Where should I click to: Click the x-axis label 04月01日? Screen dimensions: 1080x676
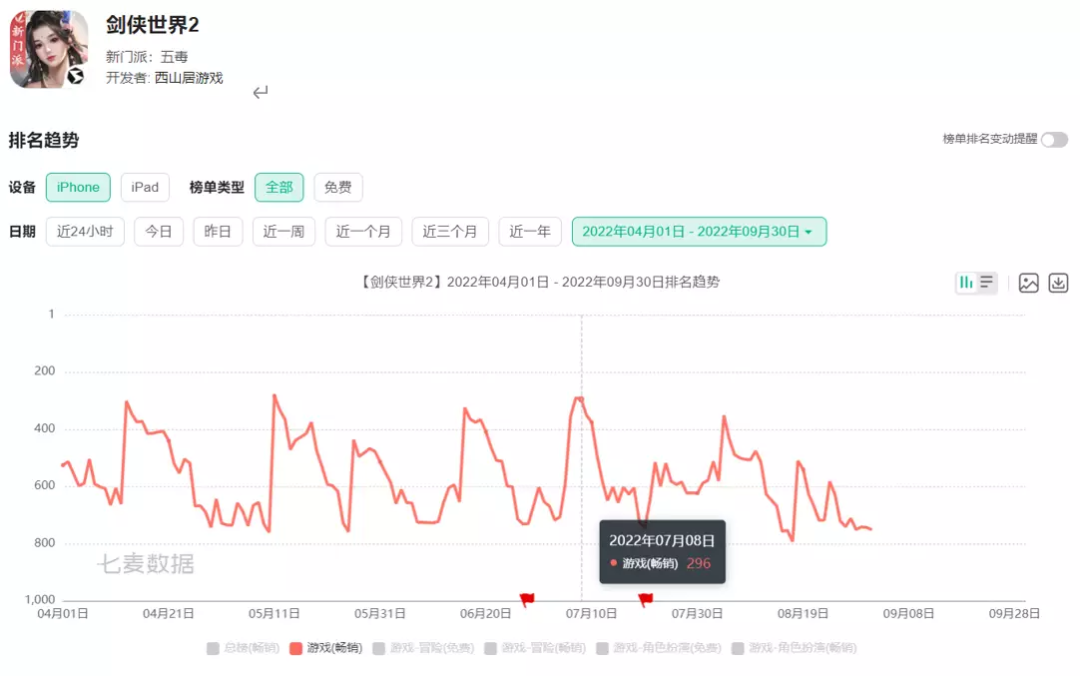click(x=63, y=613)
